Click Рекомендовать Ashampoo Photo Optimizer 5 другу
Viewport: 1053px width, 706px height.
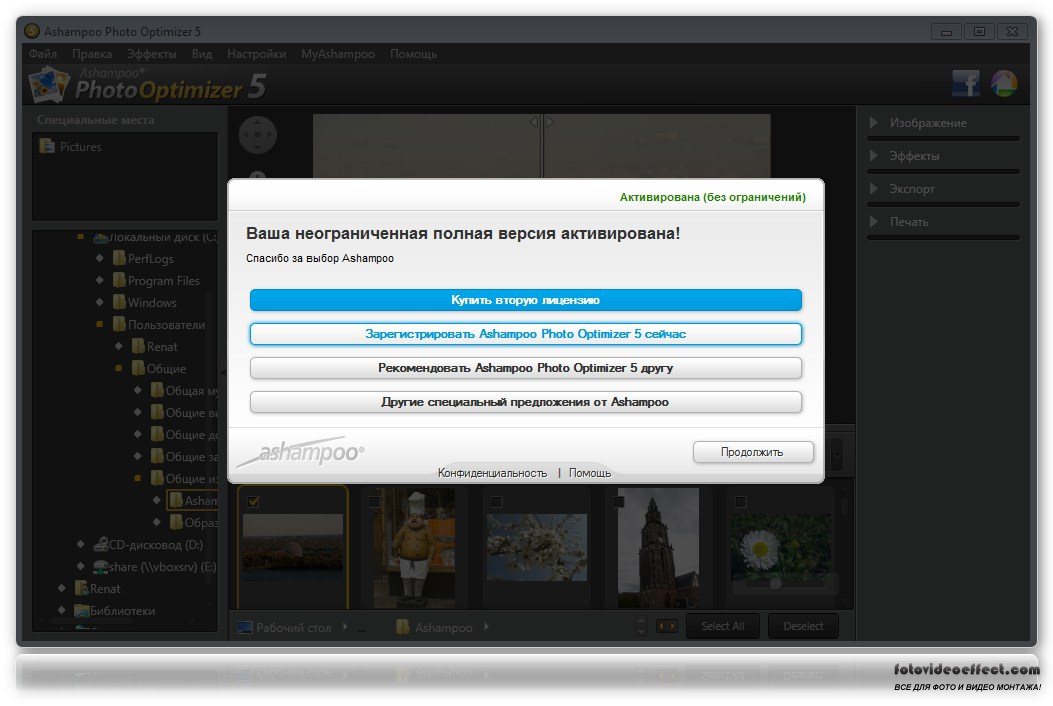[x=526, y=368]
